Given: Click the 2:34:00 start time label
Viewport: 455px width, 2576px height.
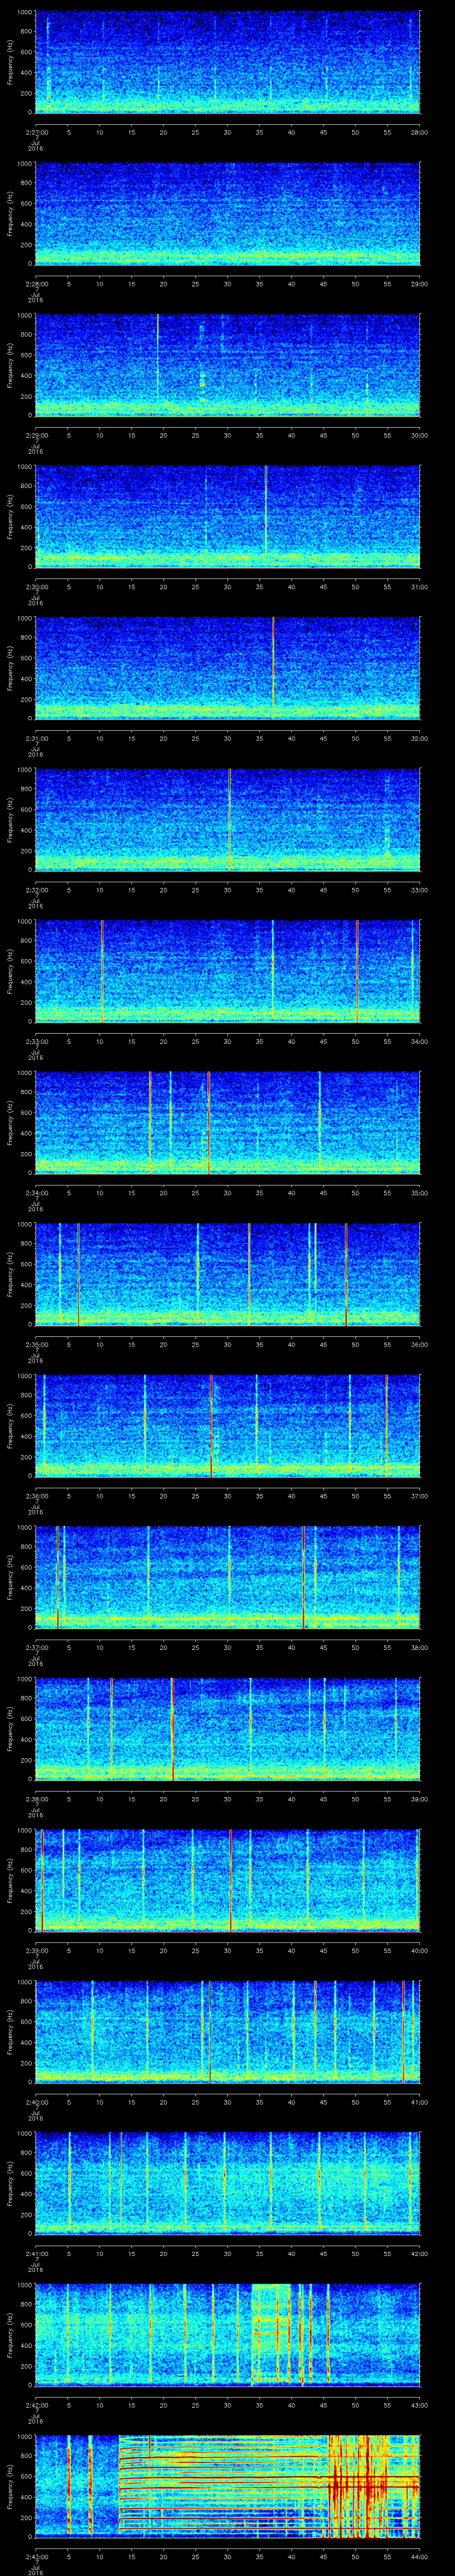Looking at the screenshot, I should [x=37, y=1193].
